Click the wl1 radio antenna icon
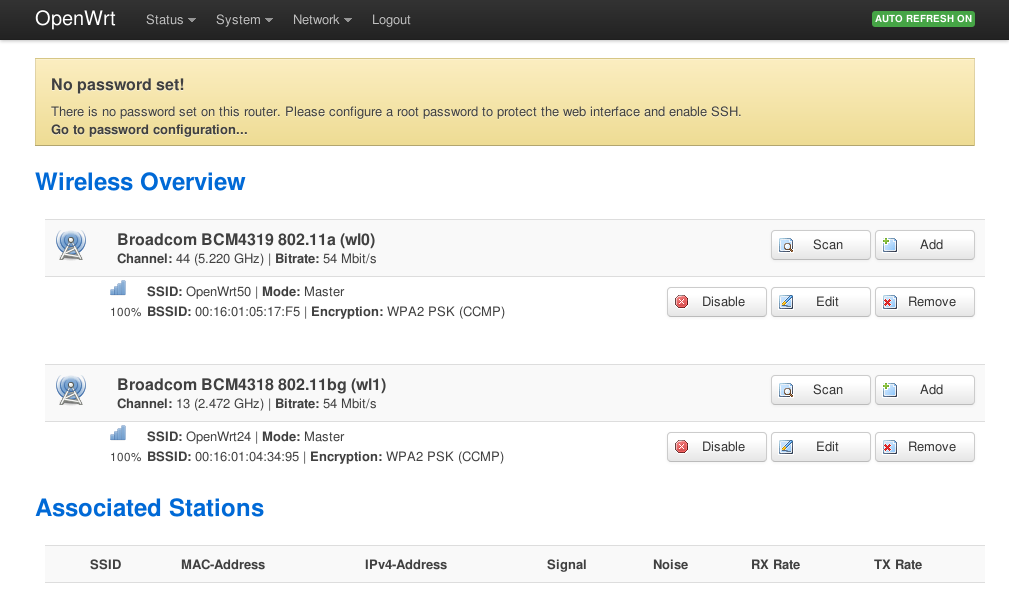 [x=71, y=390]
